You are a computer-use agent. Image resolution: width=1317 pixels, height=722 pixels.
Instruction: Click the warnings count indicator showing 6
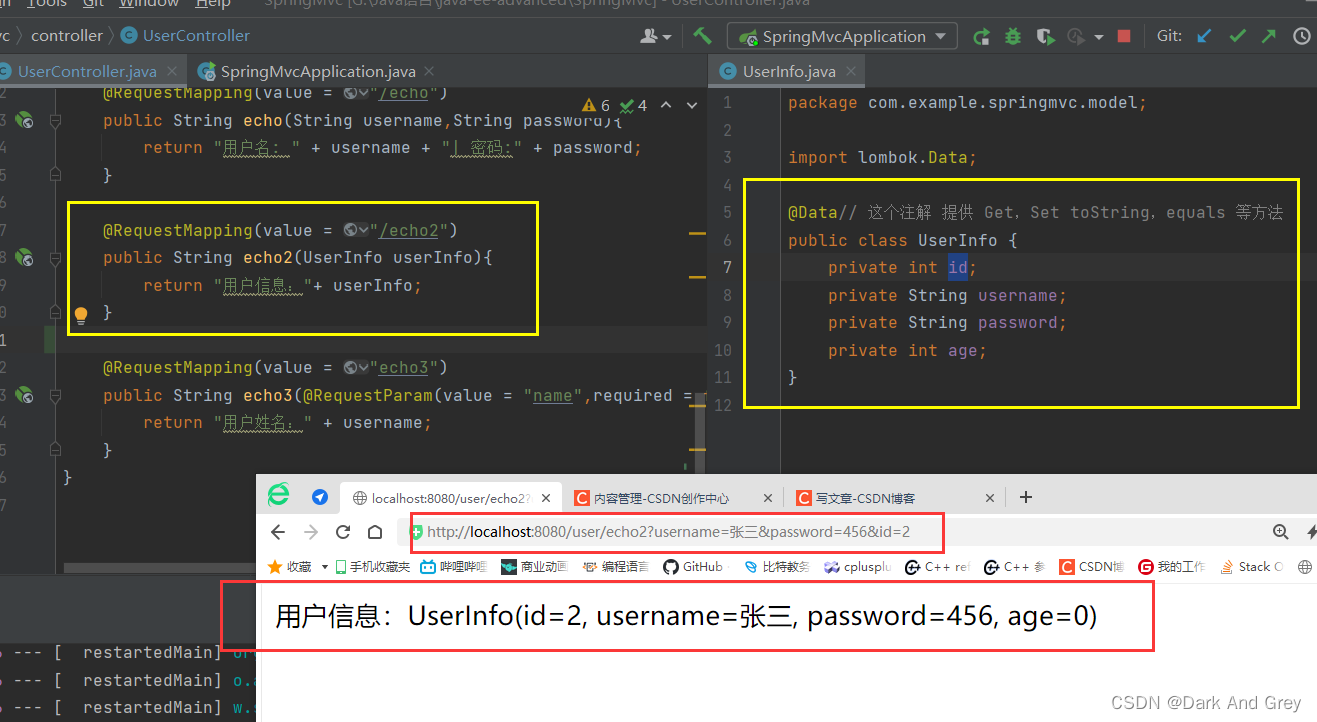click(x=596, y=105)
